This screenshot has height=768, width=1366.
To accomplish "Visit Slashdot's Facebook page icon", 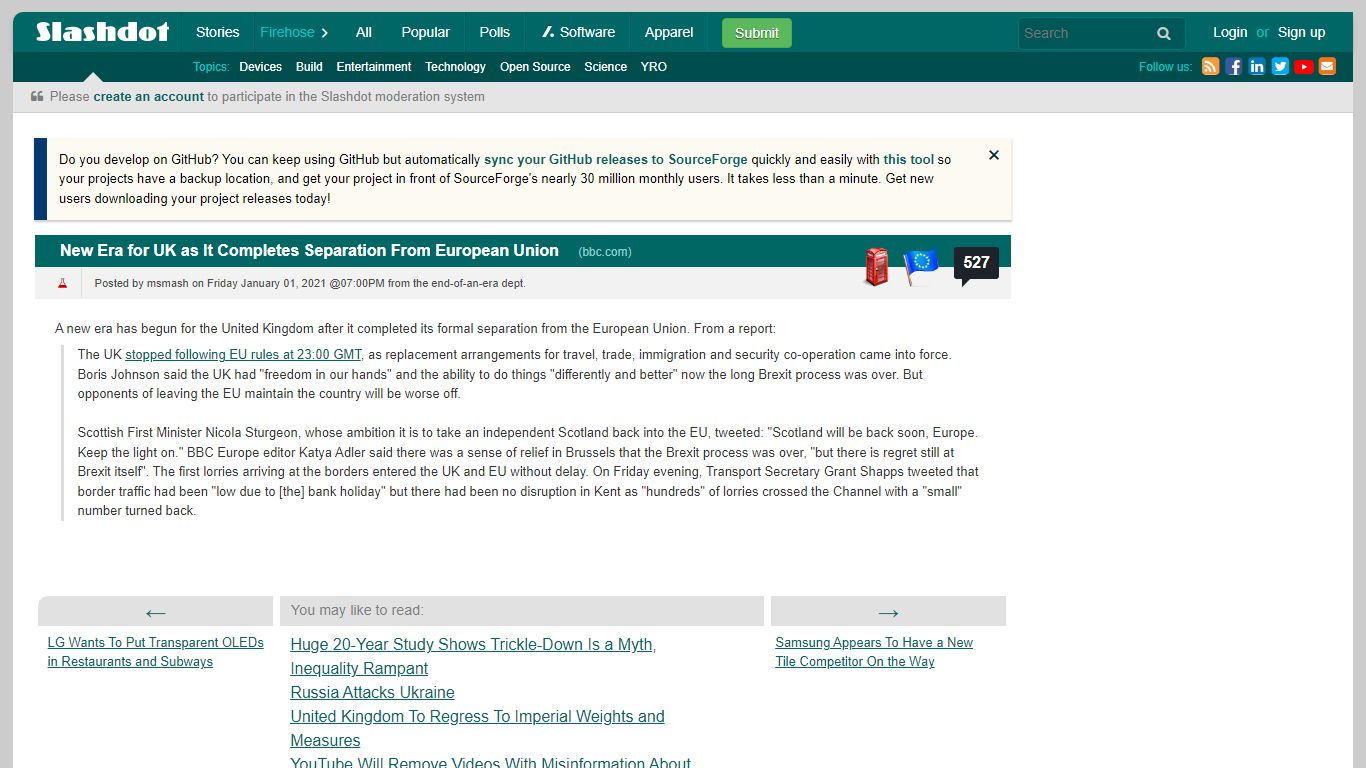I will pyautogui.click(x=1234, y=67).
